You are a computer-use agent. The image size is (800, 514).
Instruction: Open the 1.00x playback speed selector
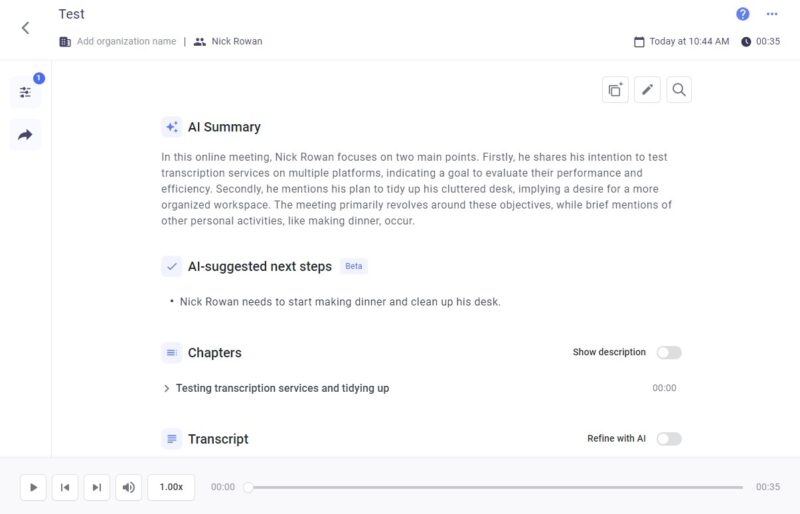pyautogui.click(x=171, y=487)
